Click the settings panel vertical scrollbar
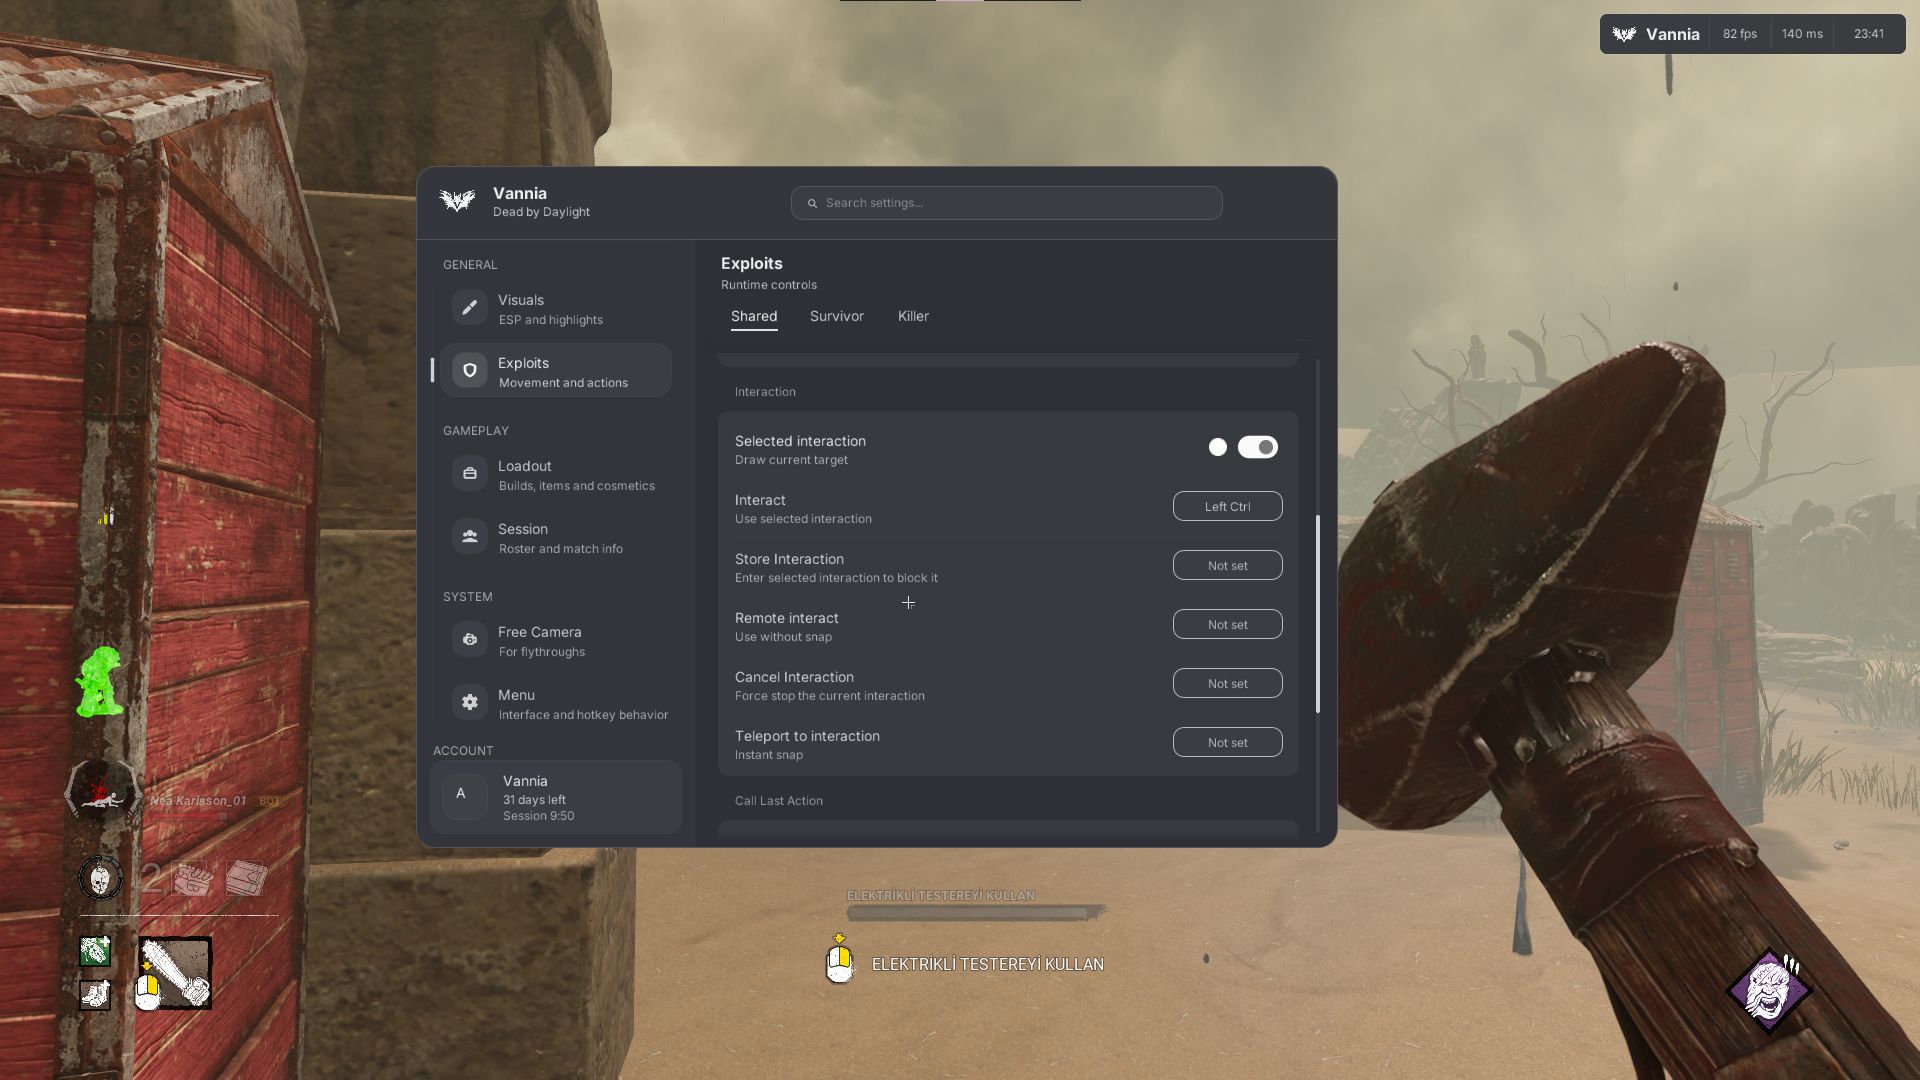1920x1080 pixels. click(1318, 613)
